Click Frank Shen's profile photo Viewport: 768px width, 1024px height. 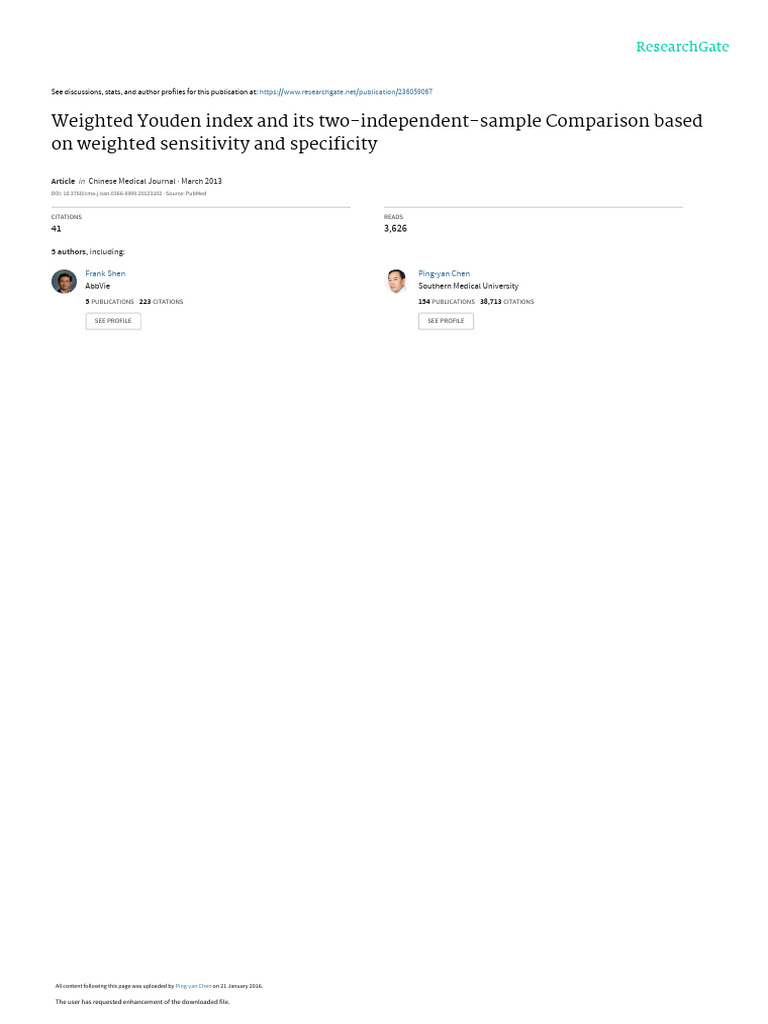(x=64, y=281)
